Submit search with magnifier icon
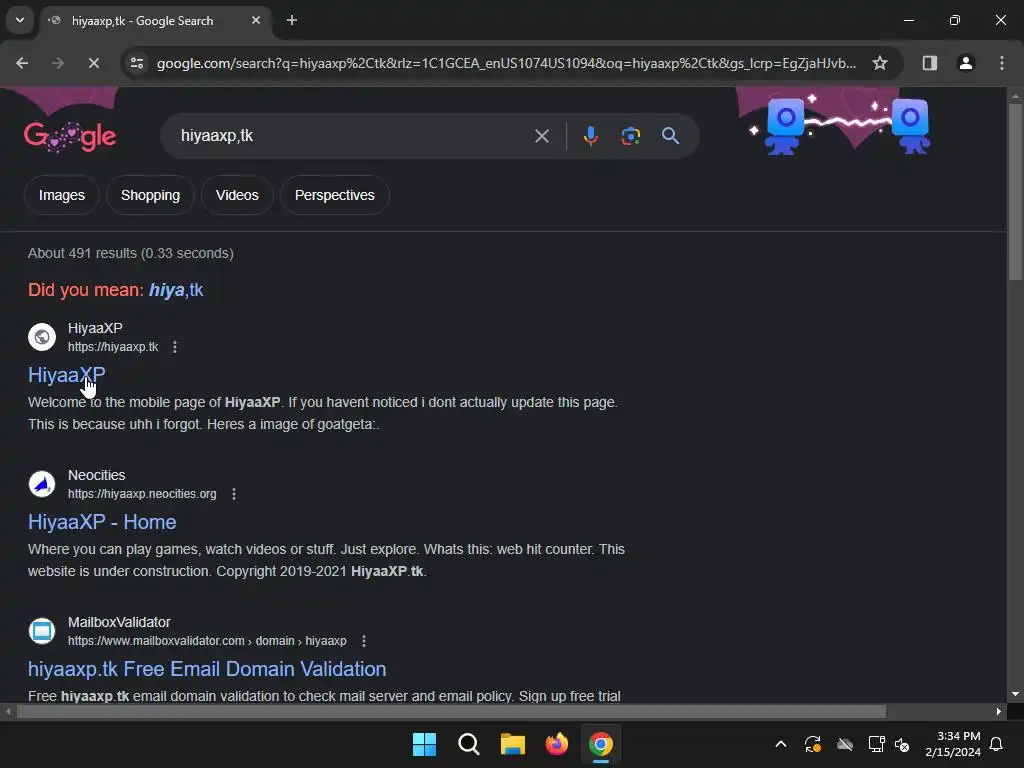1024x768 pixels. tap(670, 136)
